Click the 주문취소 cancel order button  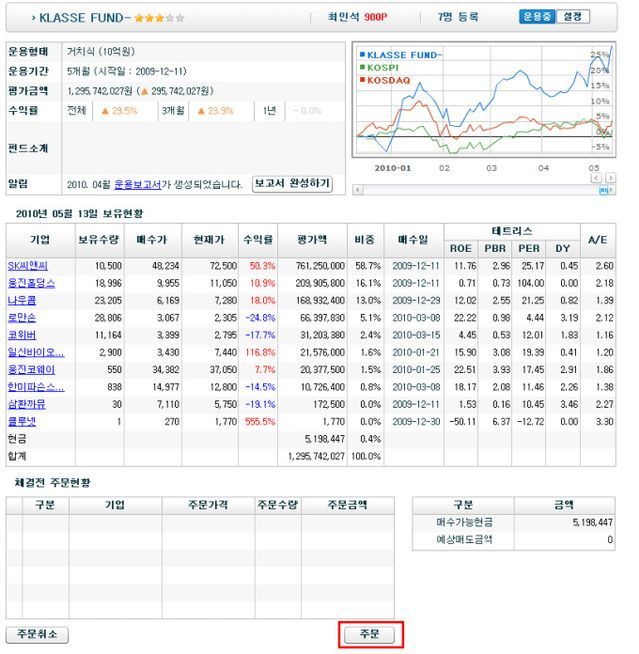pos(37,634)
